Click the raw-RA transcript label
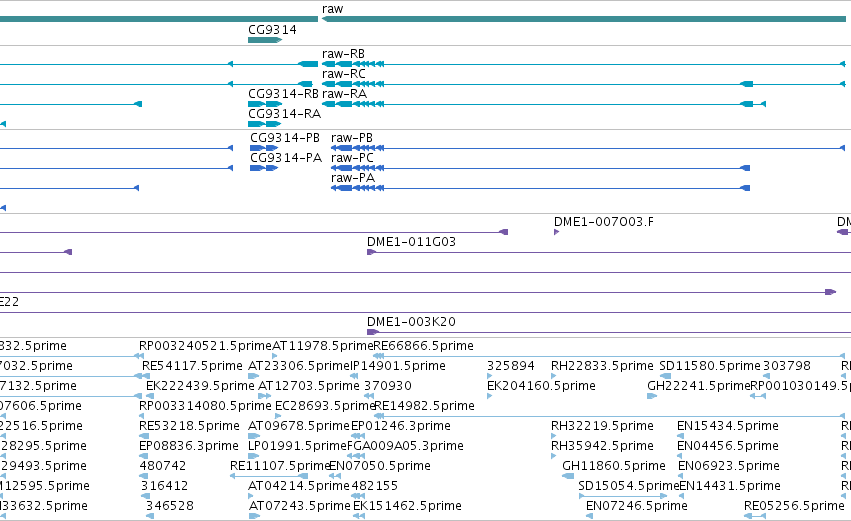This screenshot has width=851, height=521. (x=344, y=94)
